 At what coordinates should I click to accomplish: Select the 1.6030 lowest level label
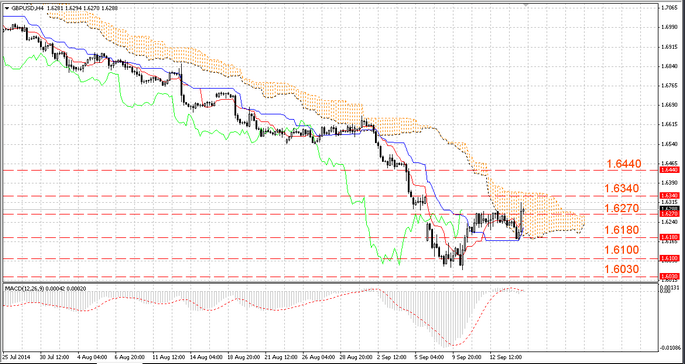pos(622,269)
